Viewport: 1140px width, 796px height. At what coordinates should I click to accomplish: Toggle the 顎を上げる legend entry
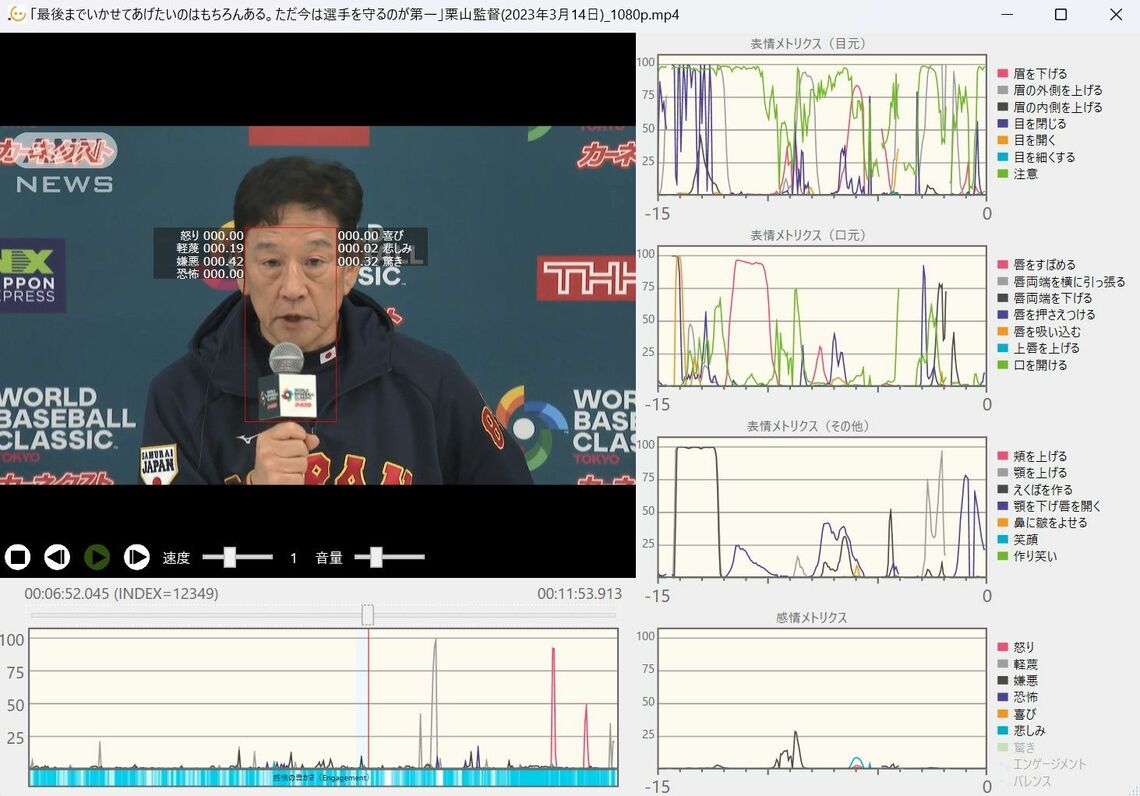tap(1032, 473)
